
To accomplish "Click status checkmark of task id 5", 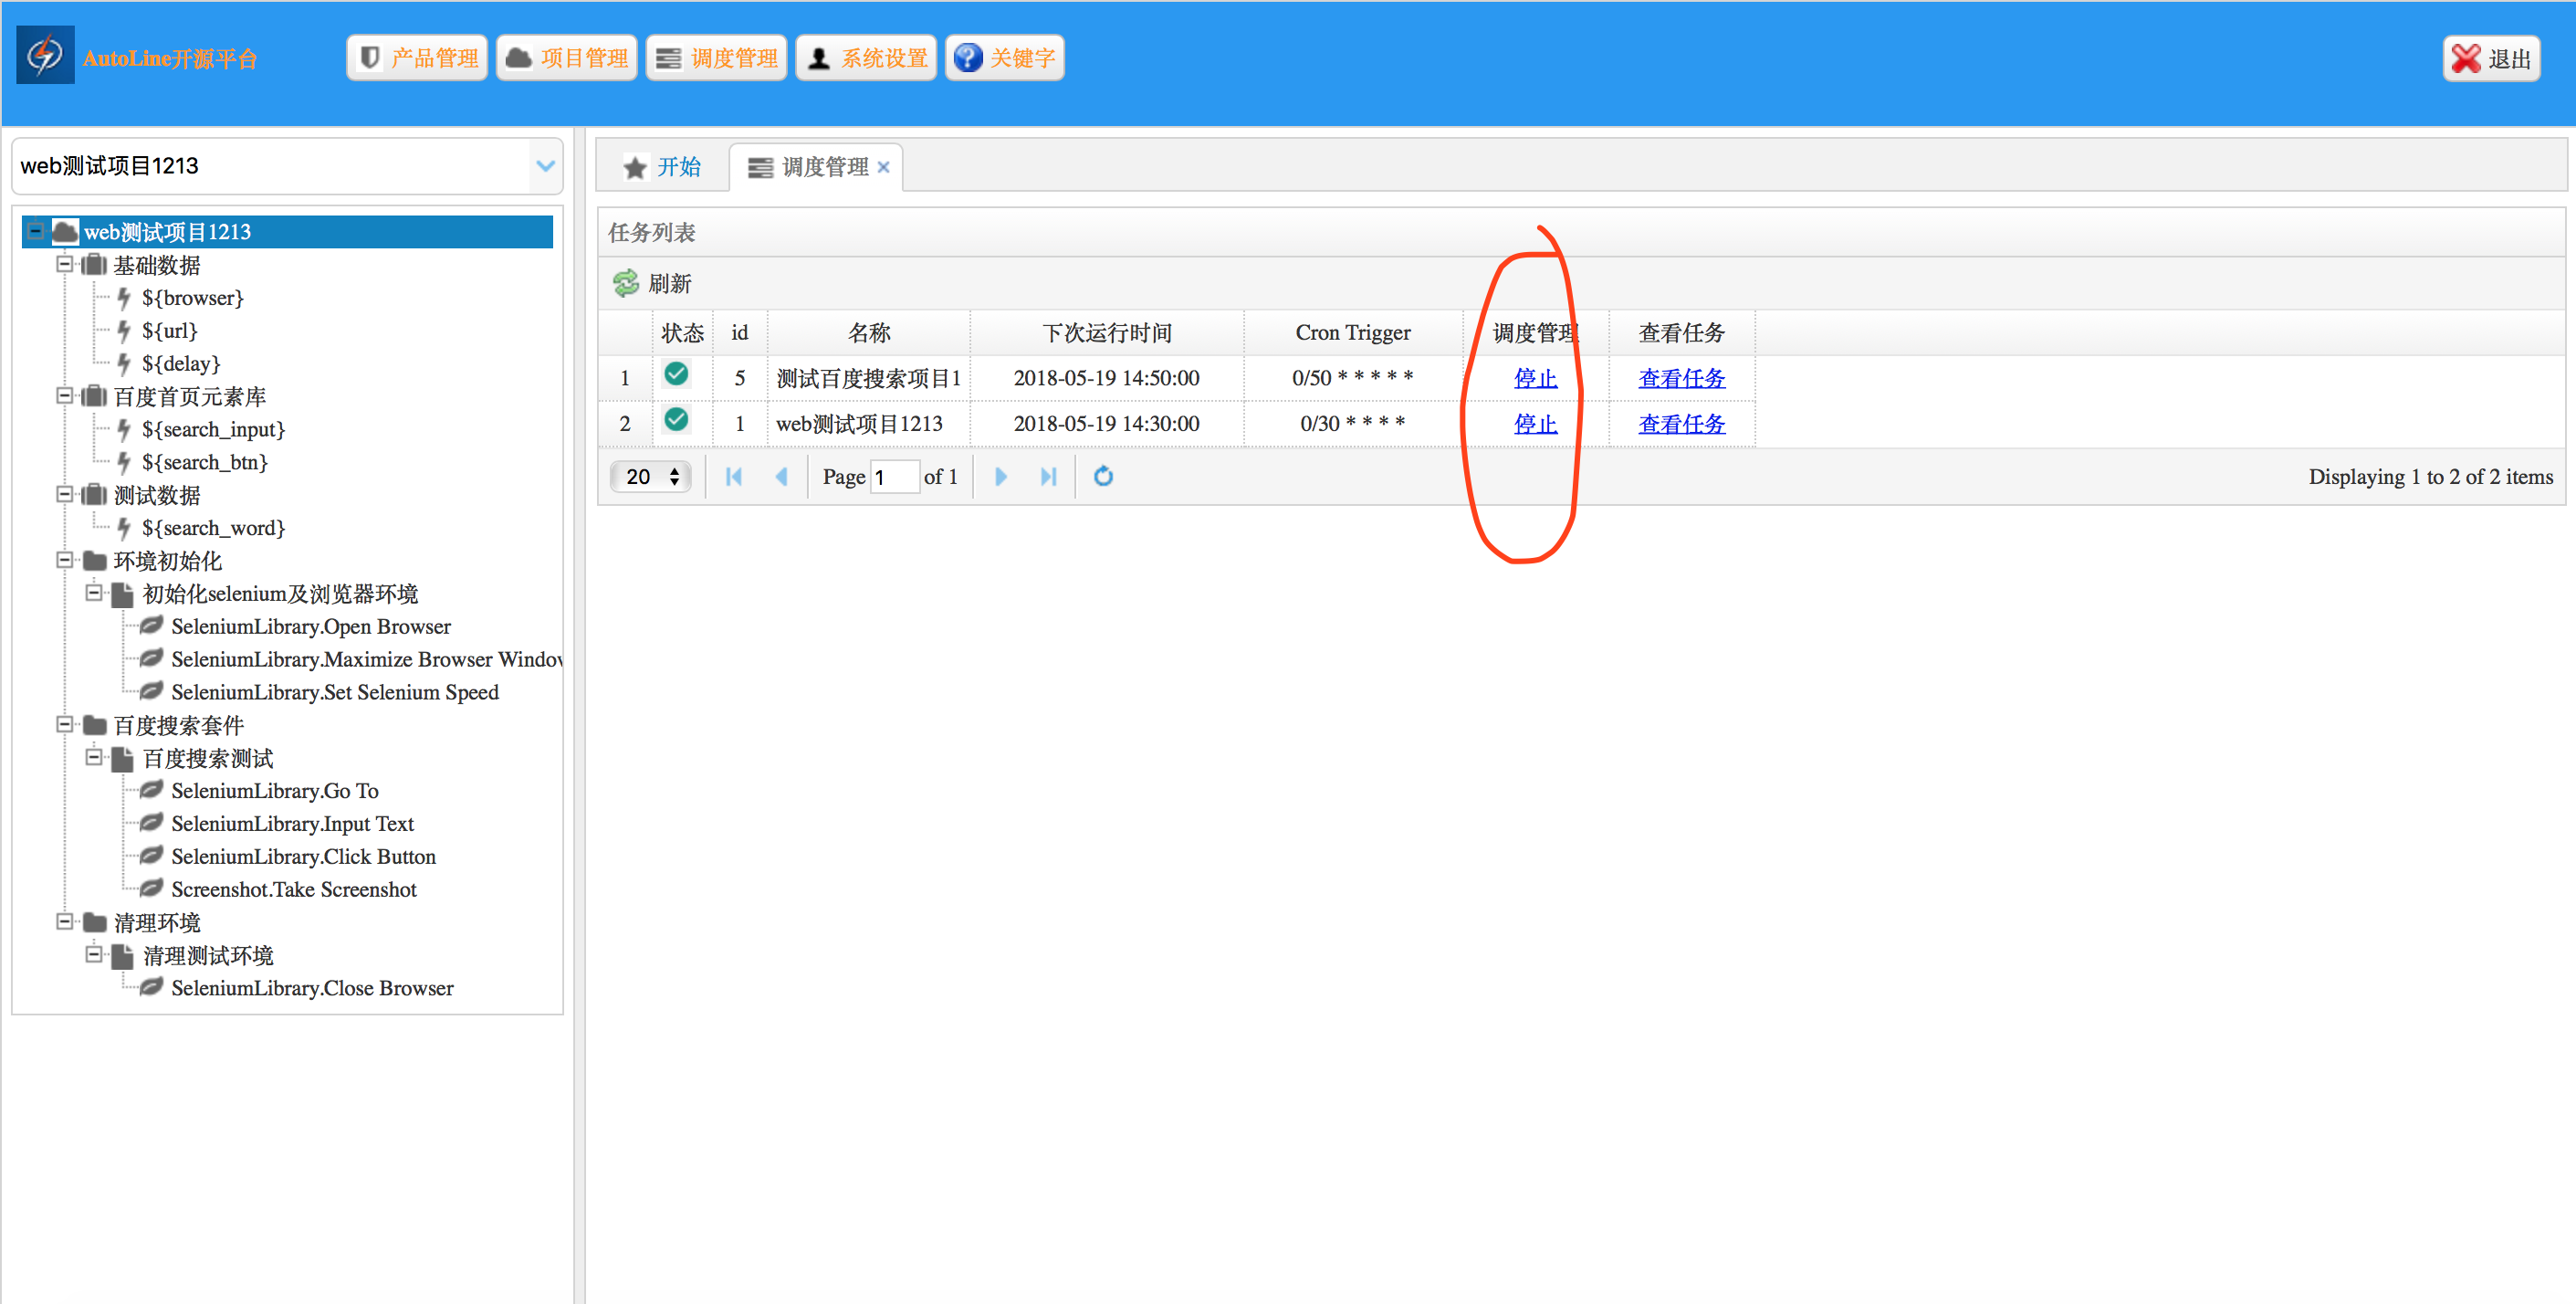I will pos(676,375).
